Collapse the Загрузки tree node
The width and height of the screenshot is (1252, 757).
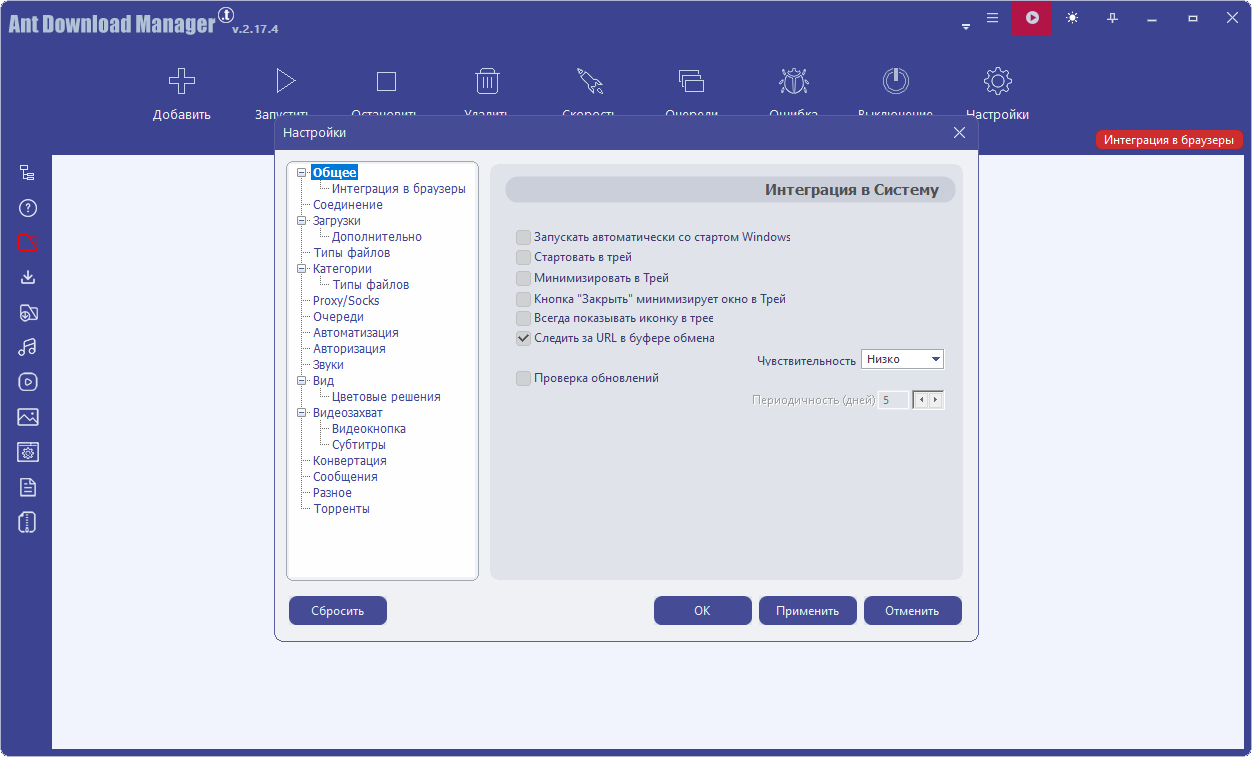(x=302, y=221)
